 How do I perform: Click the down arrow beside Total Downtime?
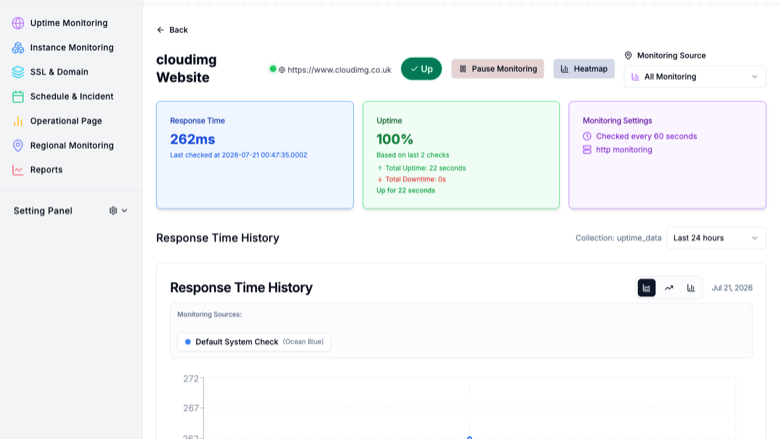pos(380,179)
